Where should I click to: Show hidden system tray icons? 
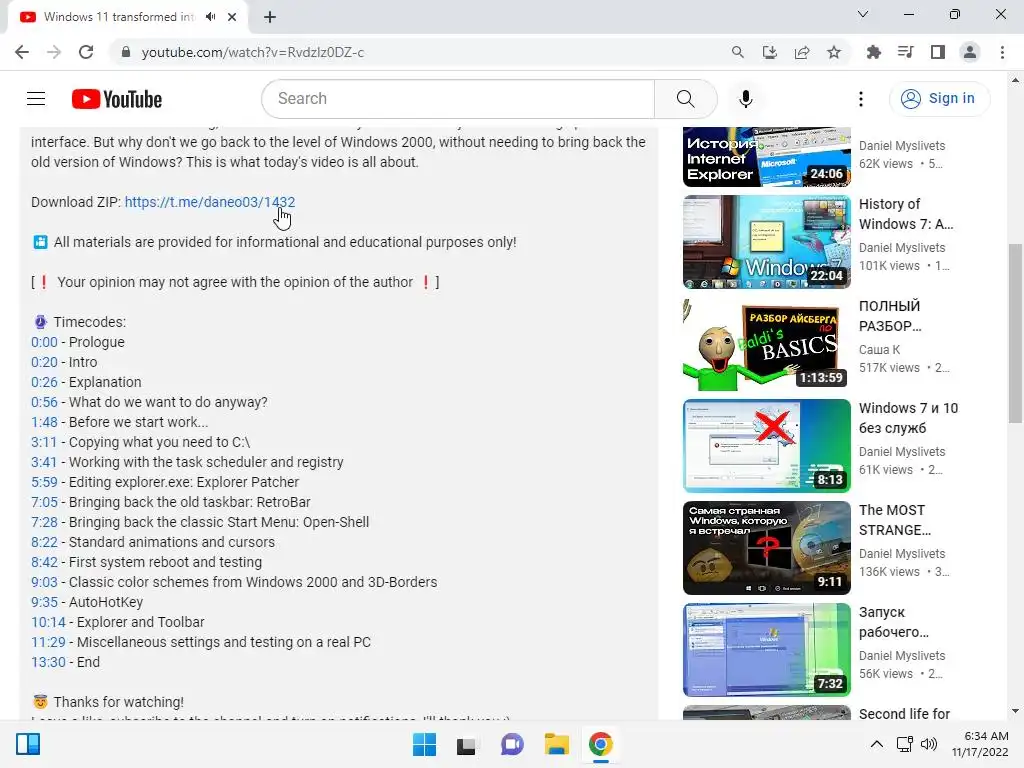click(877, 744)
